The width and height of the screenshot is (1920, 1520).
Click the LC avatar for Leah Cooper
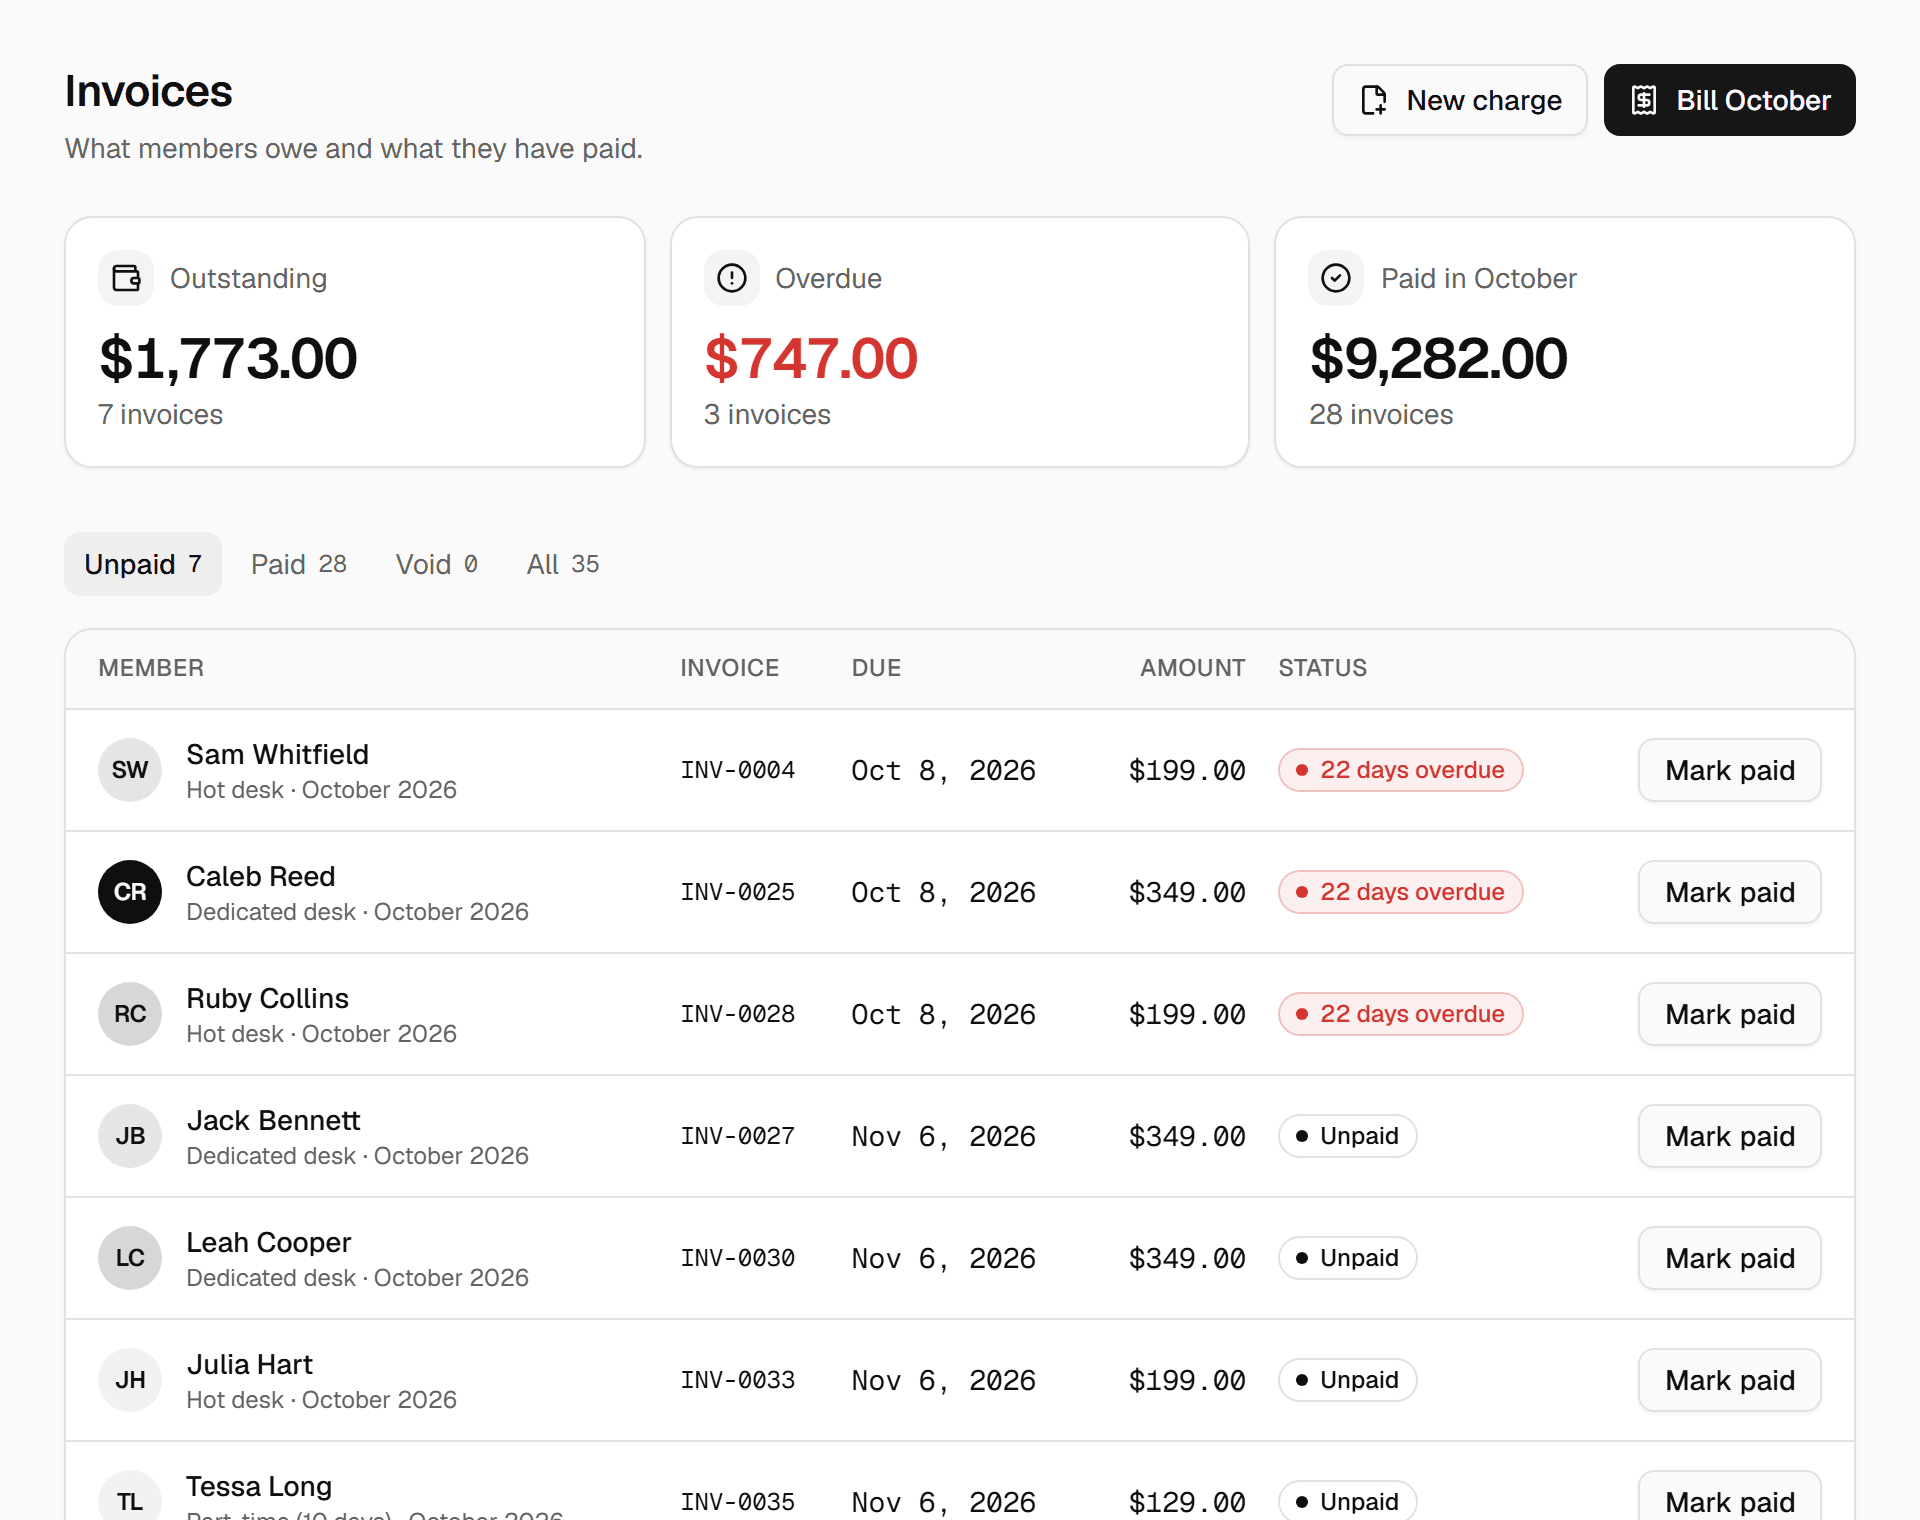(130, 1258)
